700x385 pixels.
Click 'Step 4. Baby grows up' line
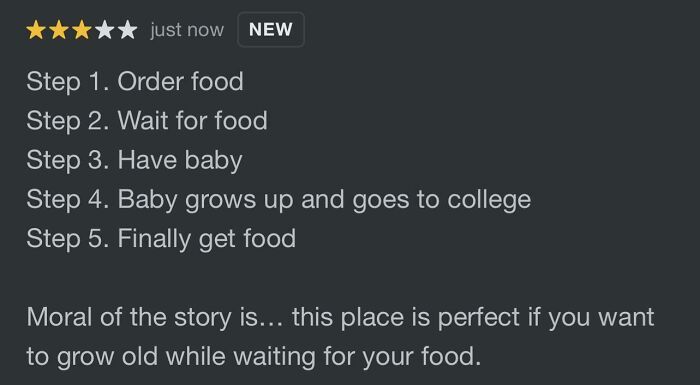tap(279, 199)
